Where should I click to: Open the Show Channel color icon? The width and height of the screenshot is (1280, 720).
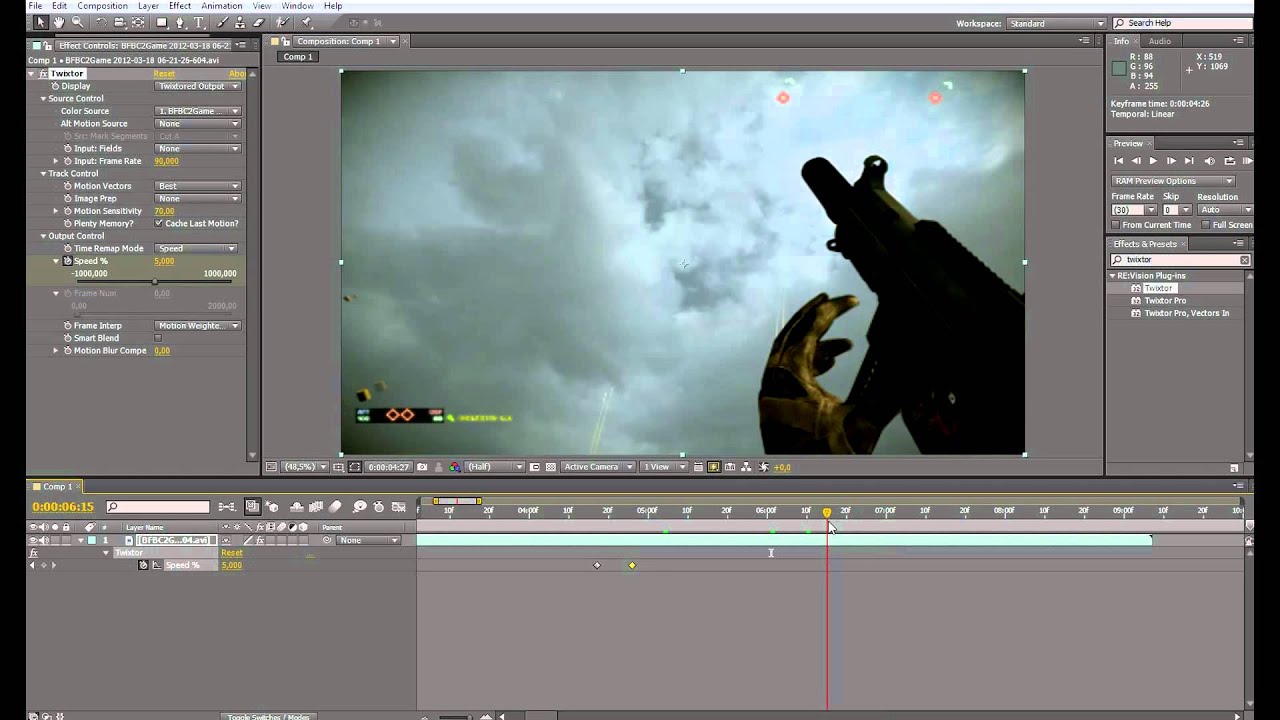pyautogui.click(x=454, y=467)
